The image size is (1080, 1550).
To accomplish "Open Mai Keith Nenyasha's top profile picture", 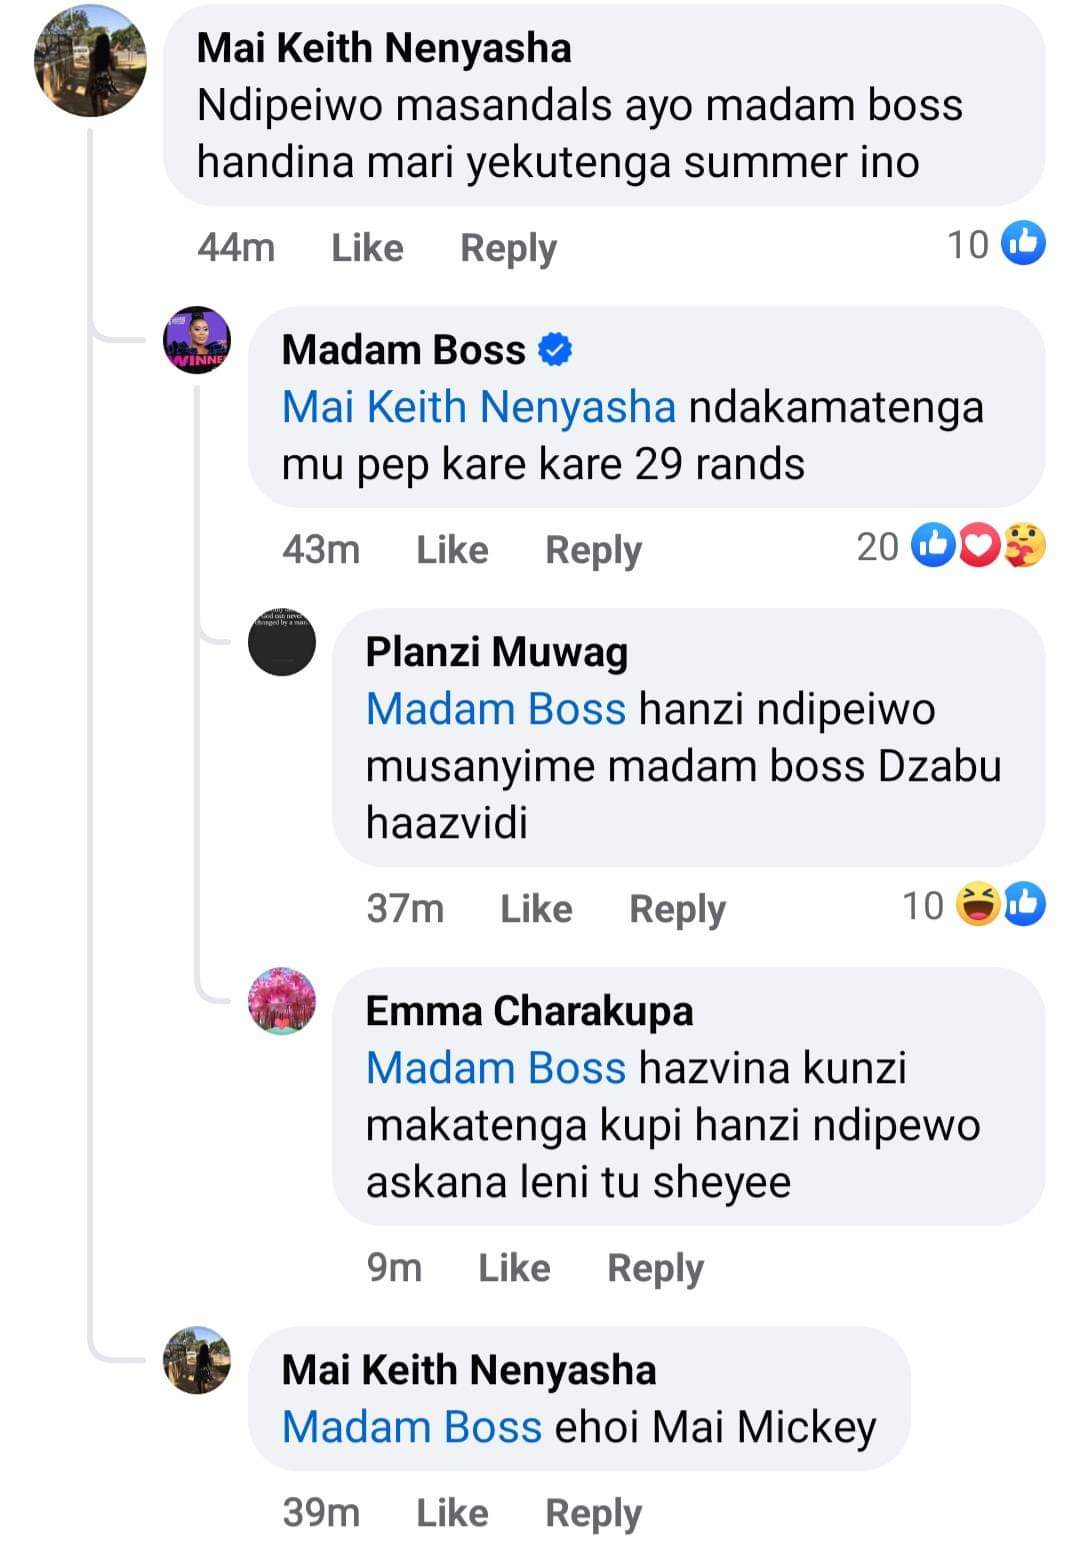I will 90,61.
